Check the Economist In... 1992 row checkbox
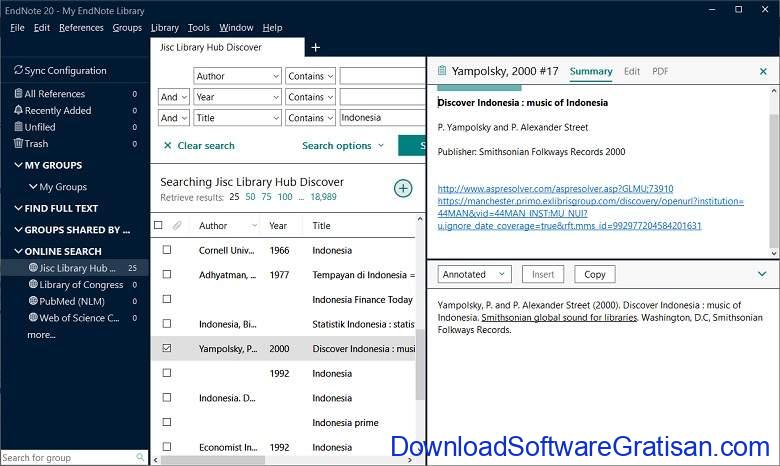This screenshot has height=466, width=780. point(167,447)
